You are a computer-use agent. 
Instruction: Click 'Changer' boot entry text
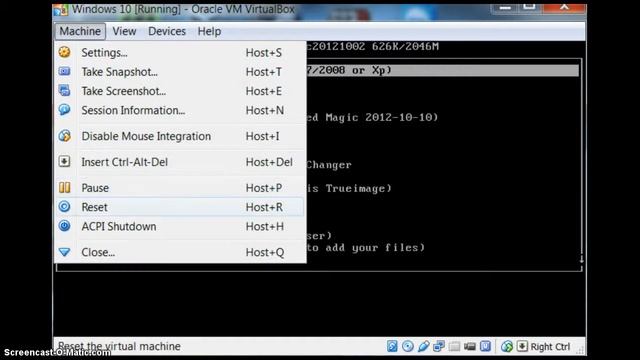pos(329,165)
